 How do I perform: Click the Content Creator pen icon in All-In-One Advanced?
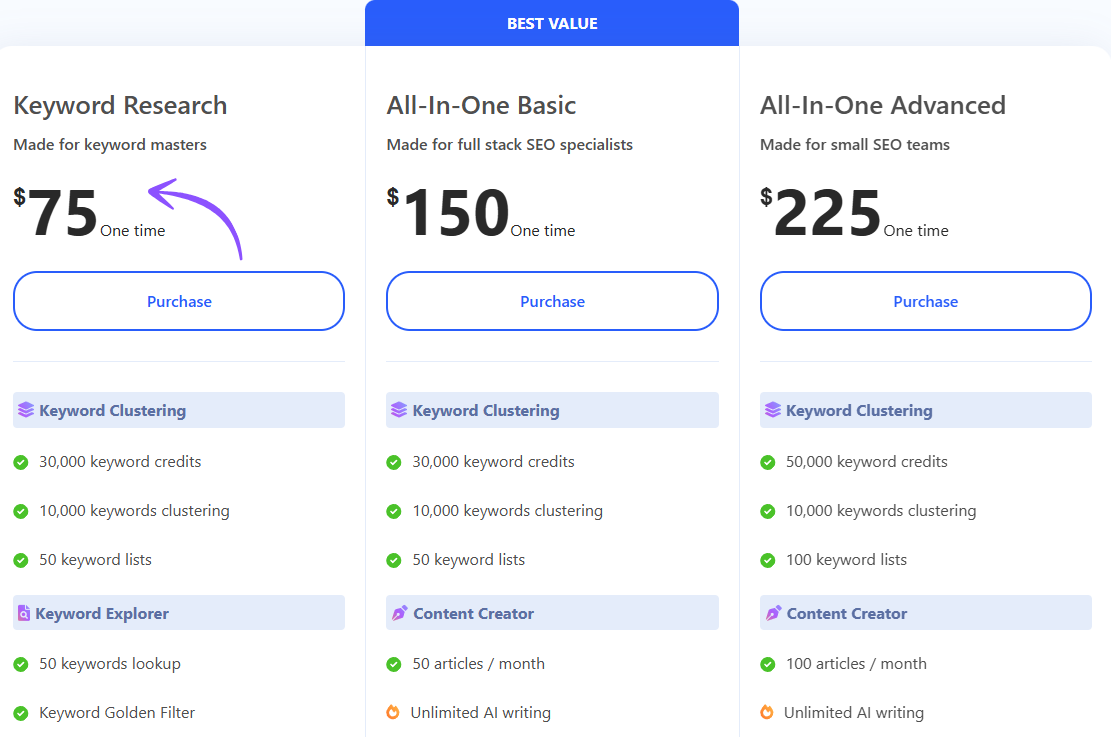coord(772,613)
